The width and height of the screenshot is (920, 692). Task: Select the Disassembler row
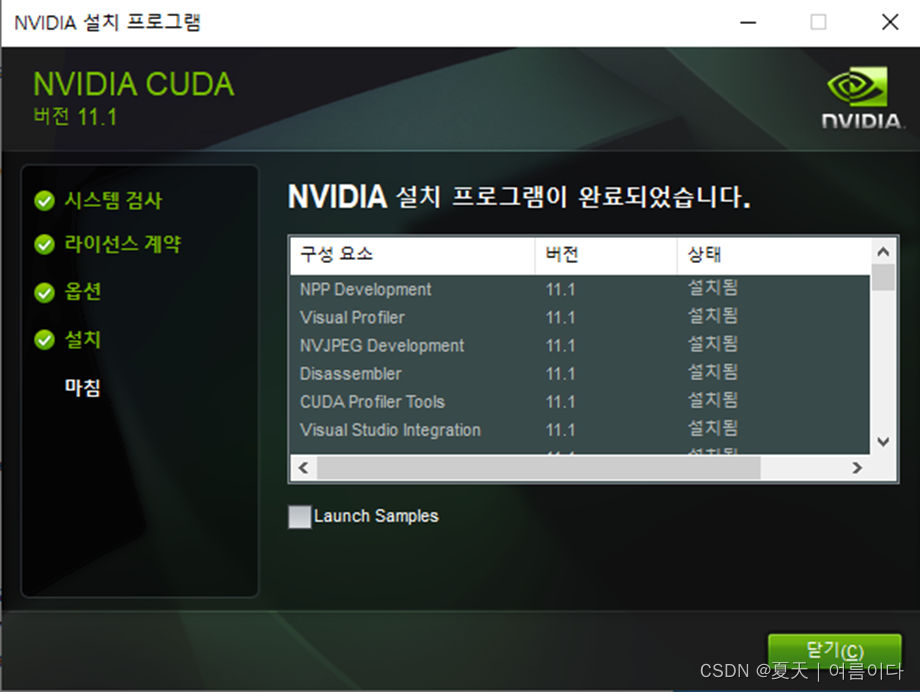(x=580, y=374)
